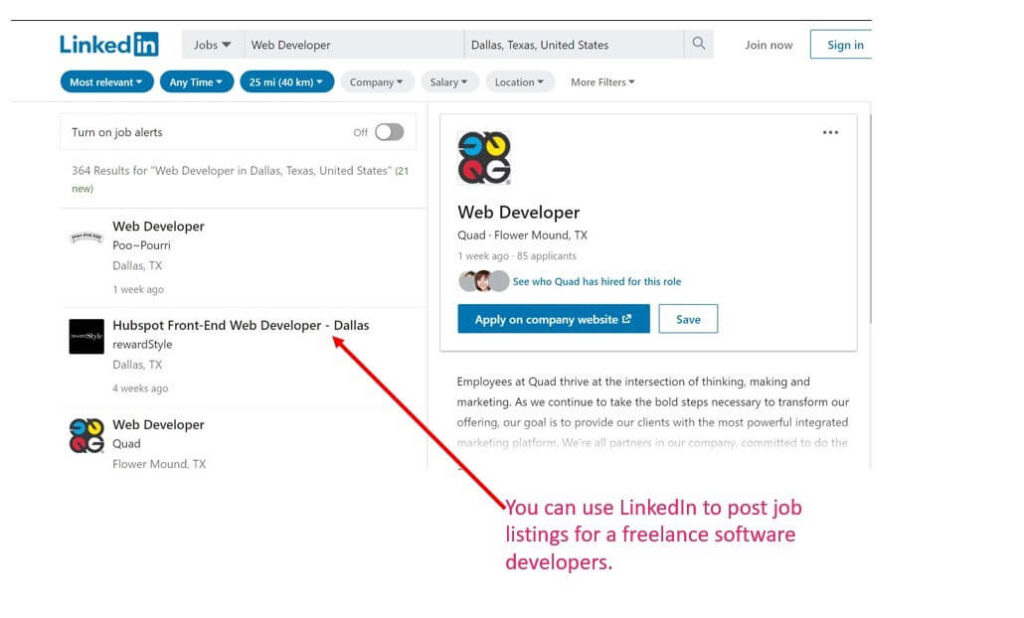Click the 1 week ago · 85 applicants text
The image size is (1024, 618).
tap(517, 256)
